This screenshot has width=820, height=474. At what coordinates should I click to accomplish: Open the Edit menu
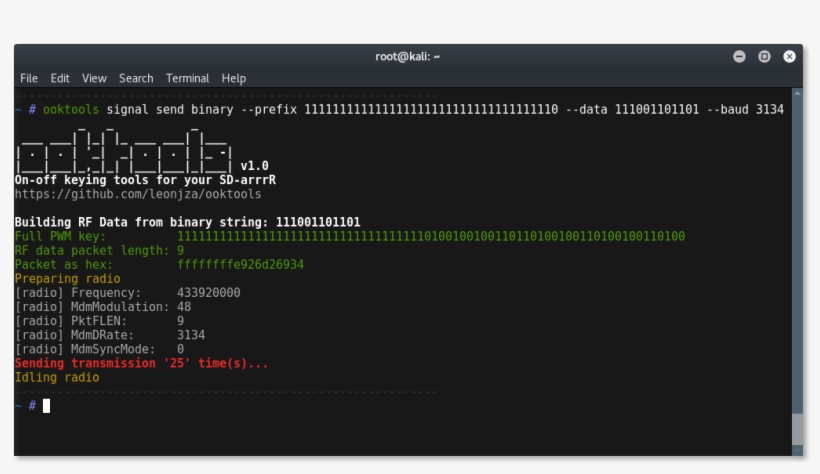(60, 78)
